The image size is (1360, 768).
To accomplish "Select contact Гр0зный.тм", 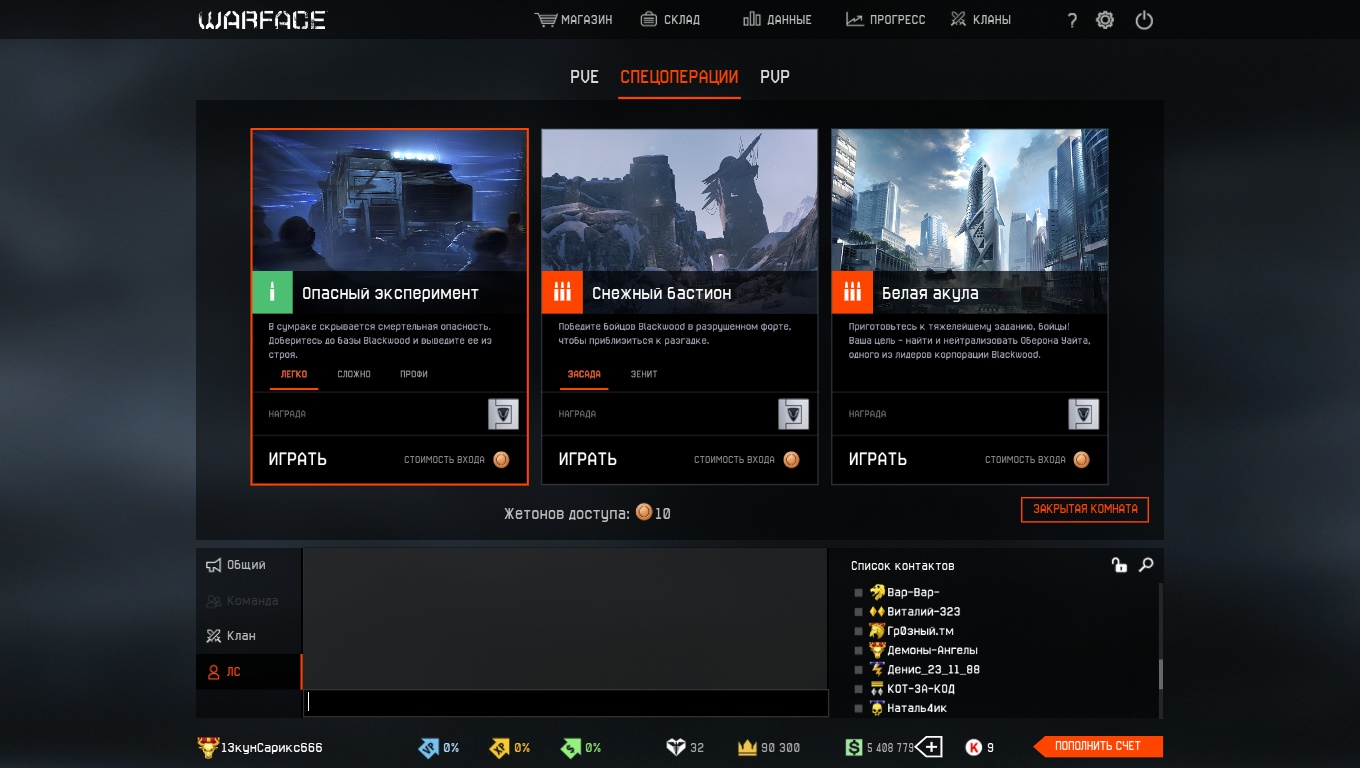I will pyautogui.click(x=920, y=631).
